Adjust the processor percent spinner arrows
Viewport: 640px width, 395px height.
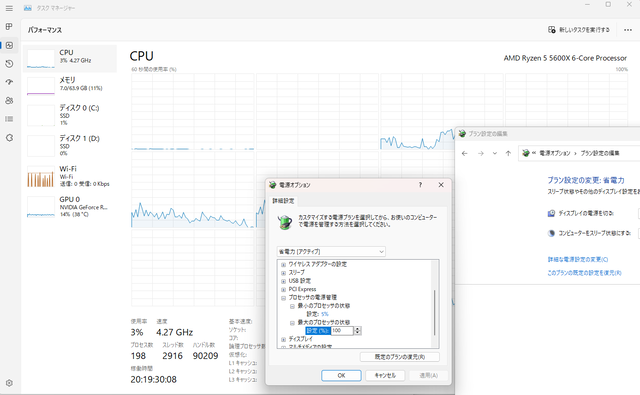tap(358, 331)
